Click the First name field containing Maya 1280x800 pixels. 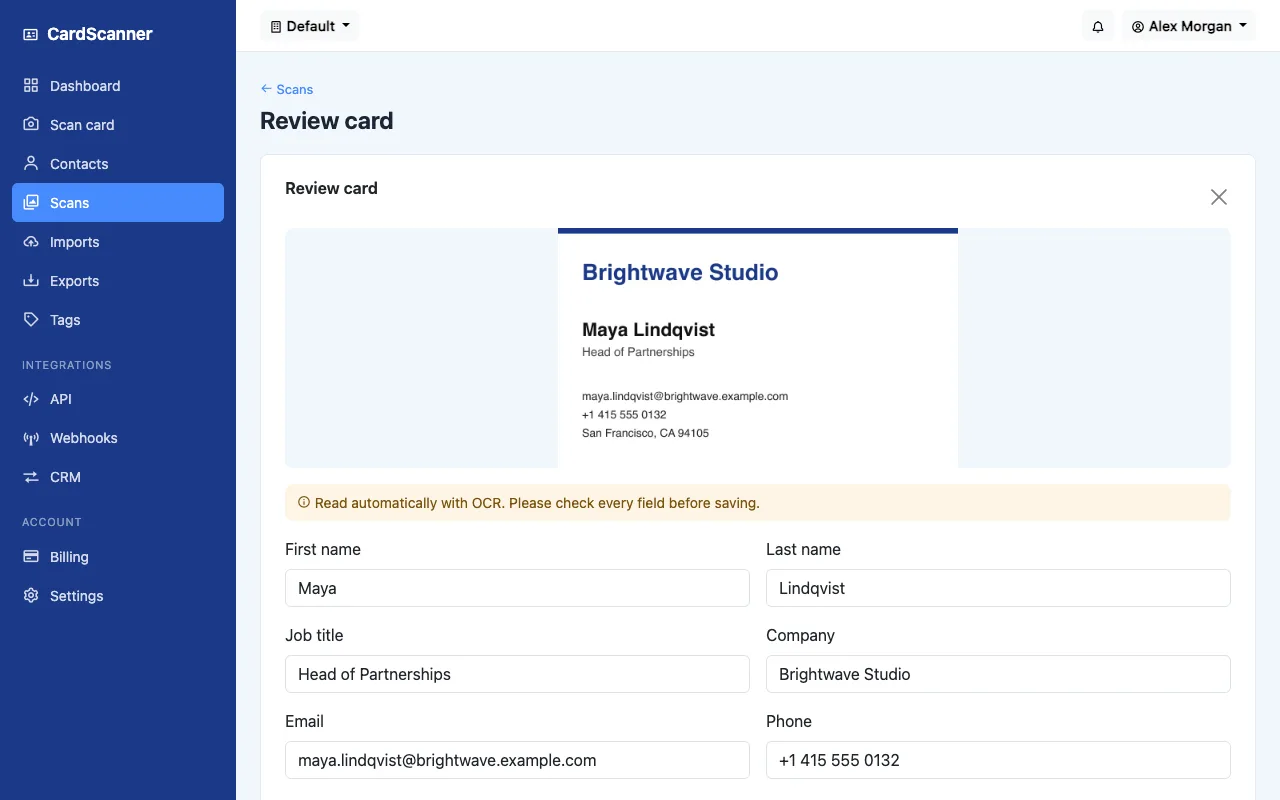point(517,588)
